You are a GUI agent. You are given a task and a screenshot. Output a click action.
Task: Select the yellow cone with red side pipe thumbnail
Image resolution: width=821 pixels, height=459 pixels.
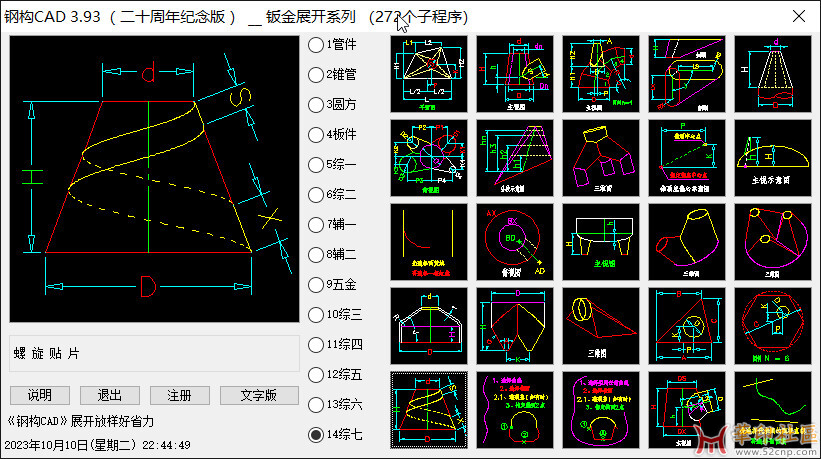click(x=686, y=242)
